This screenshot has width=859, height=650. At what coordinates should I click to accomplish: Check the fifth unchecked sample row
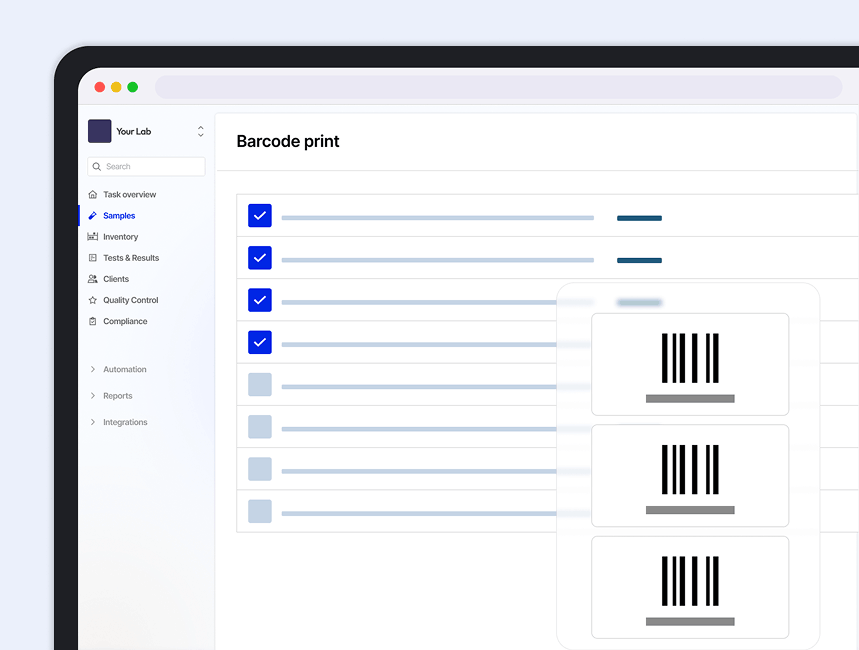(x=259, y=384)
